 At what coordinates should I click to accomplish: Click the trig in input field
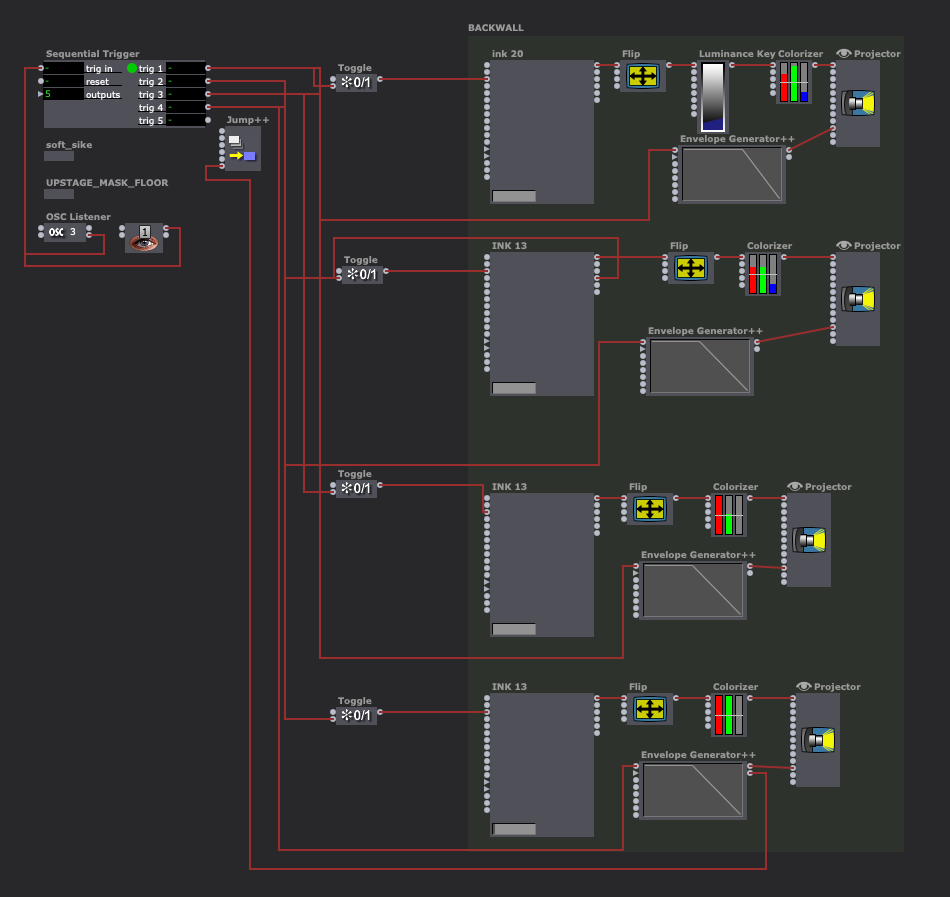pyautogui.click(x=64, y=68)
